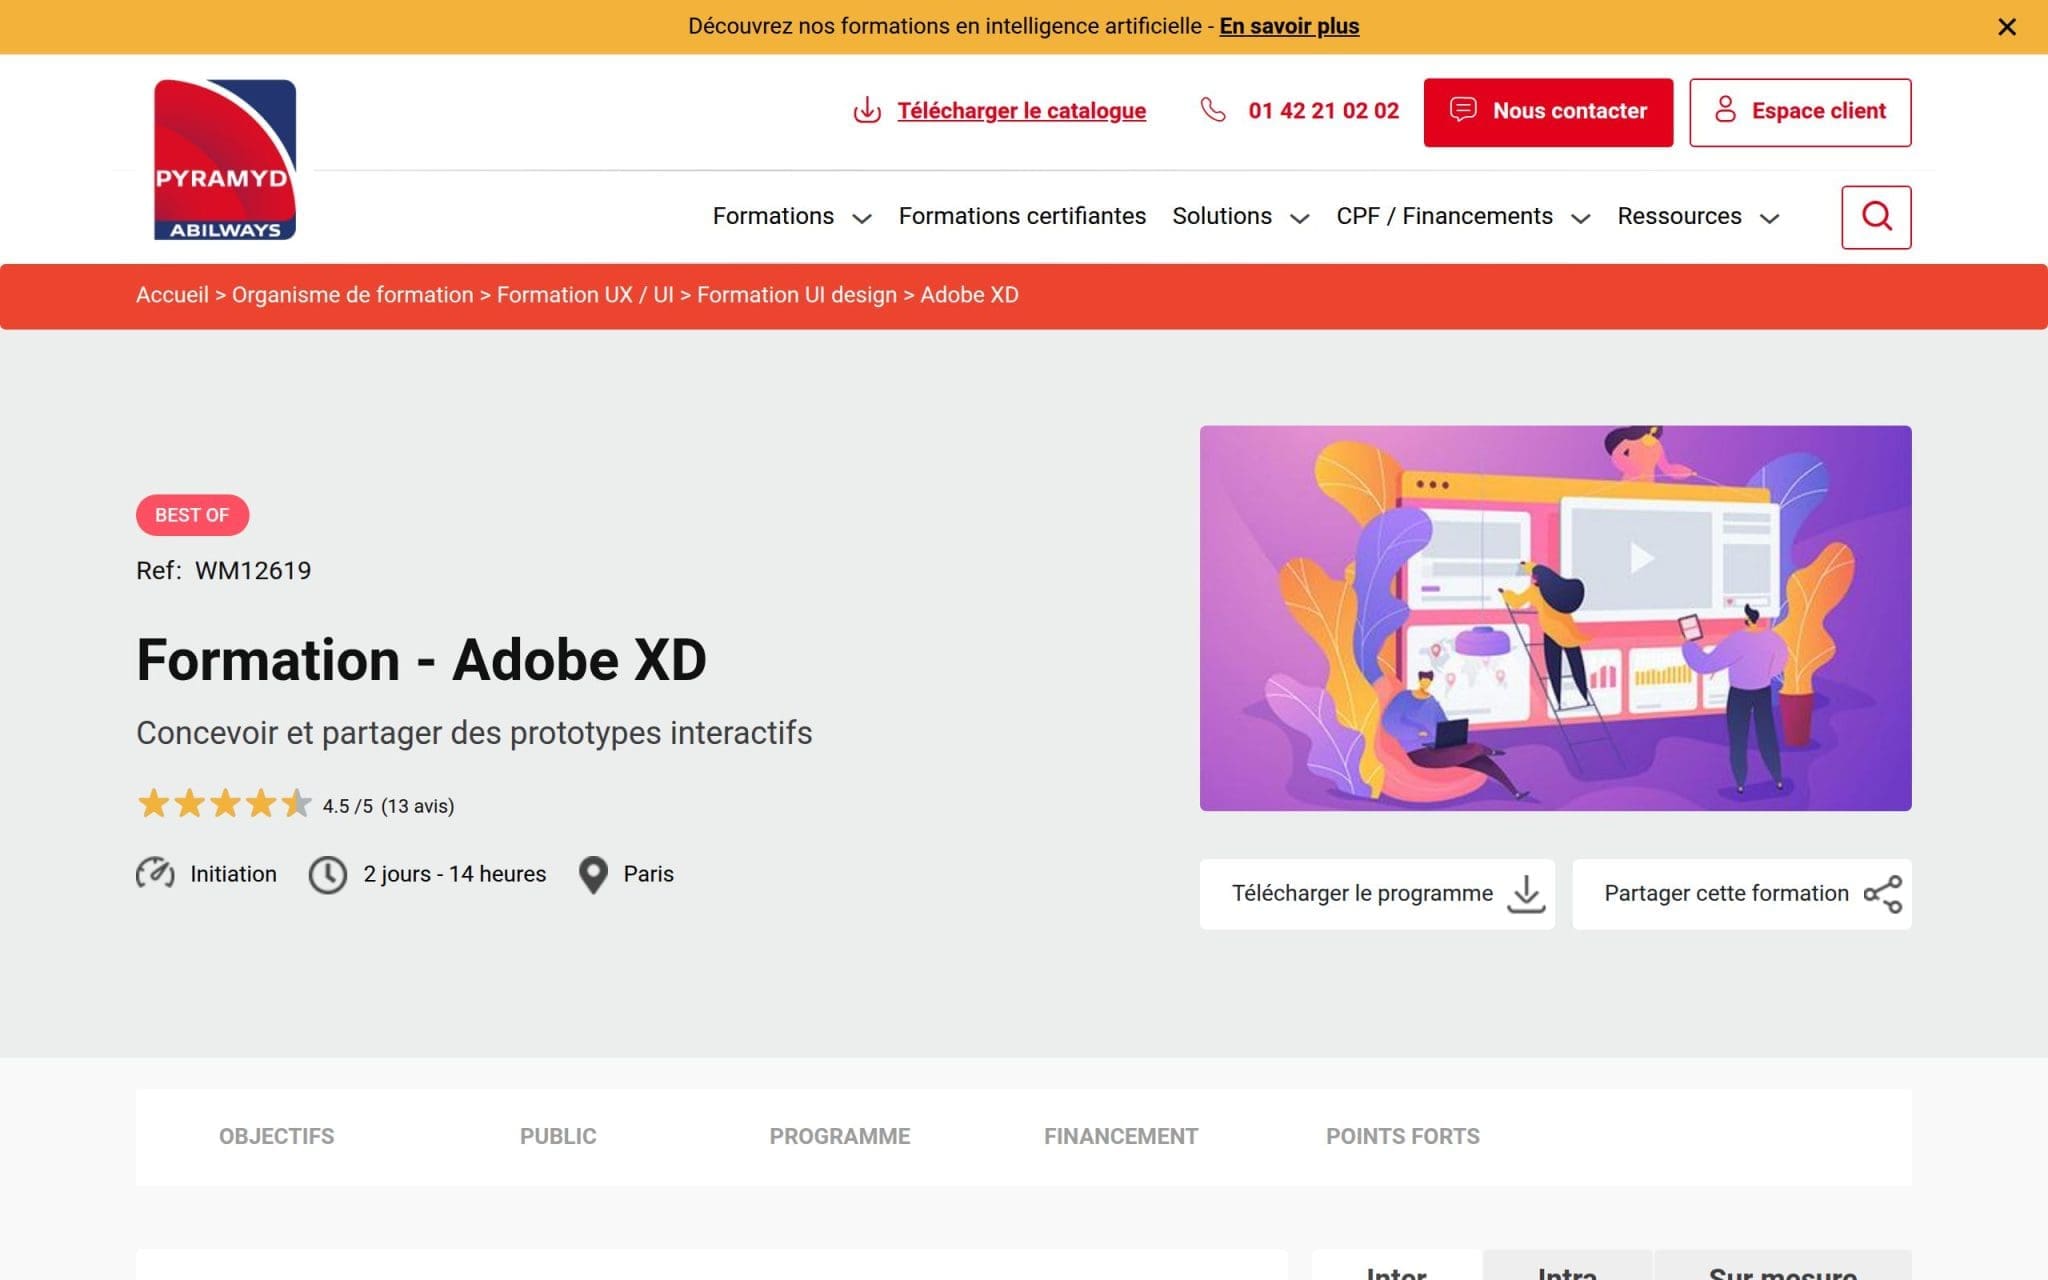This screenshot has height=1280, width=2048.
Task: Go to Formations certifiantes
Action: [1022, 216]
